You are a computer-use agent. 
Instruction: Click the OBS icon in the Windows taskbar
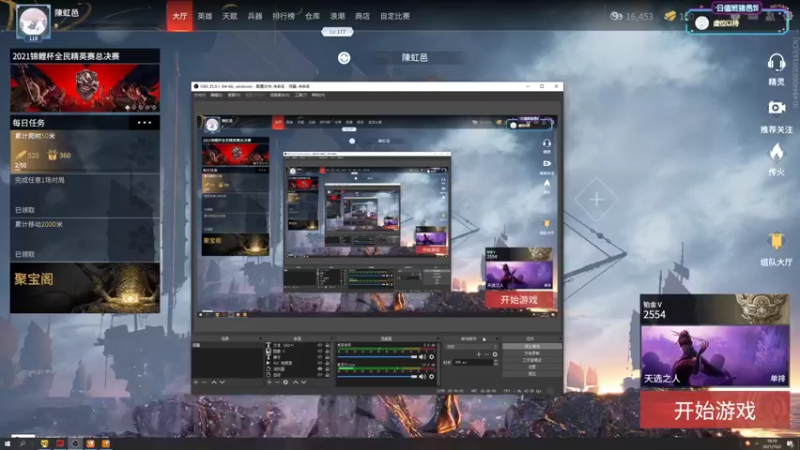[x=75, y=443]
